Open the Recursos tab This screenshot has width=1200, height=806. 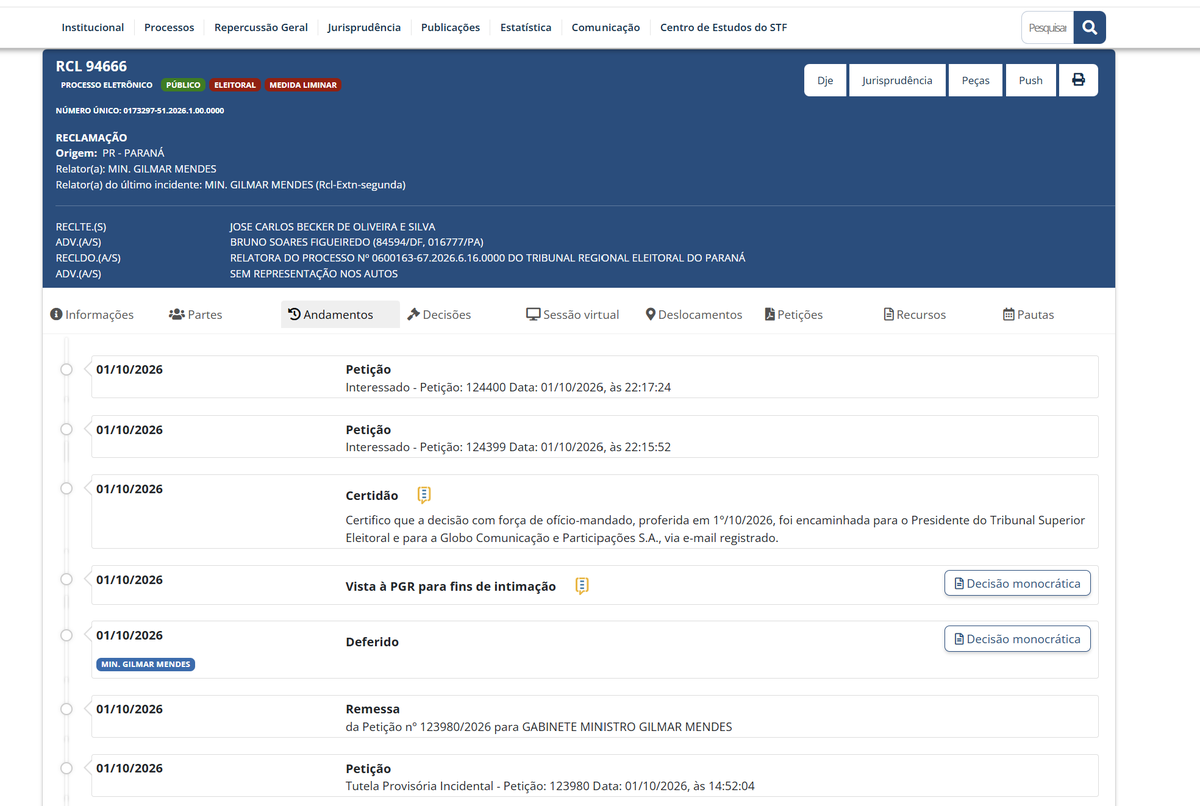point(915,314)
